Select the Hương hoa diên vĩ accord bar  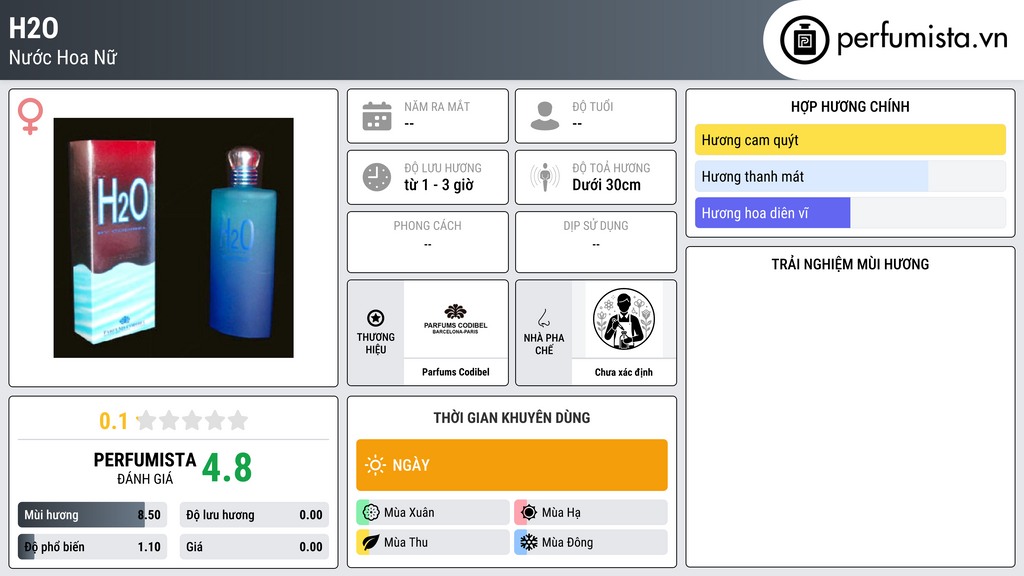tap(850, 213)
